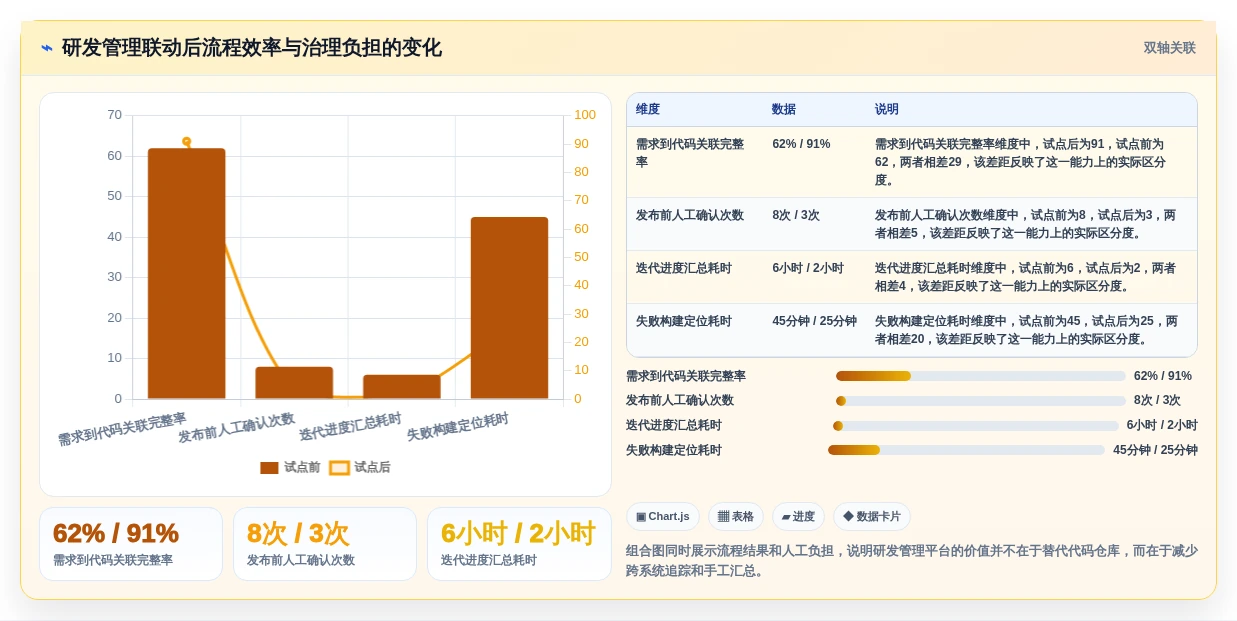Click the tallest bar for 需求到代码关联完整率

[187, 273]
